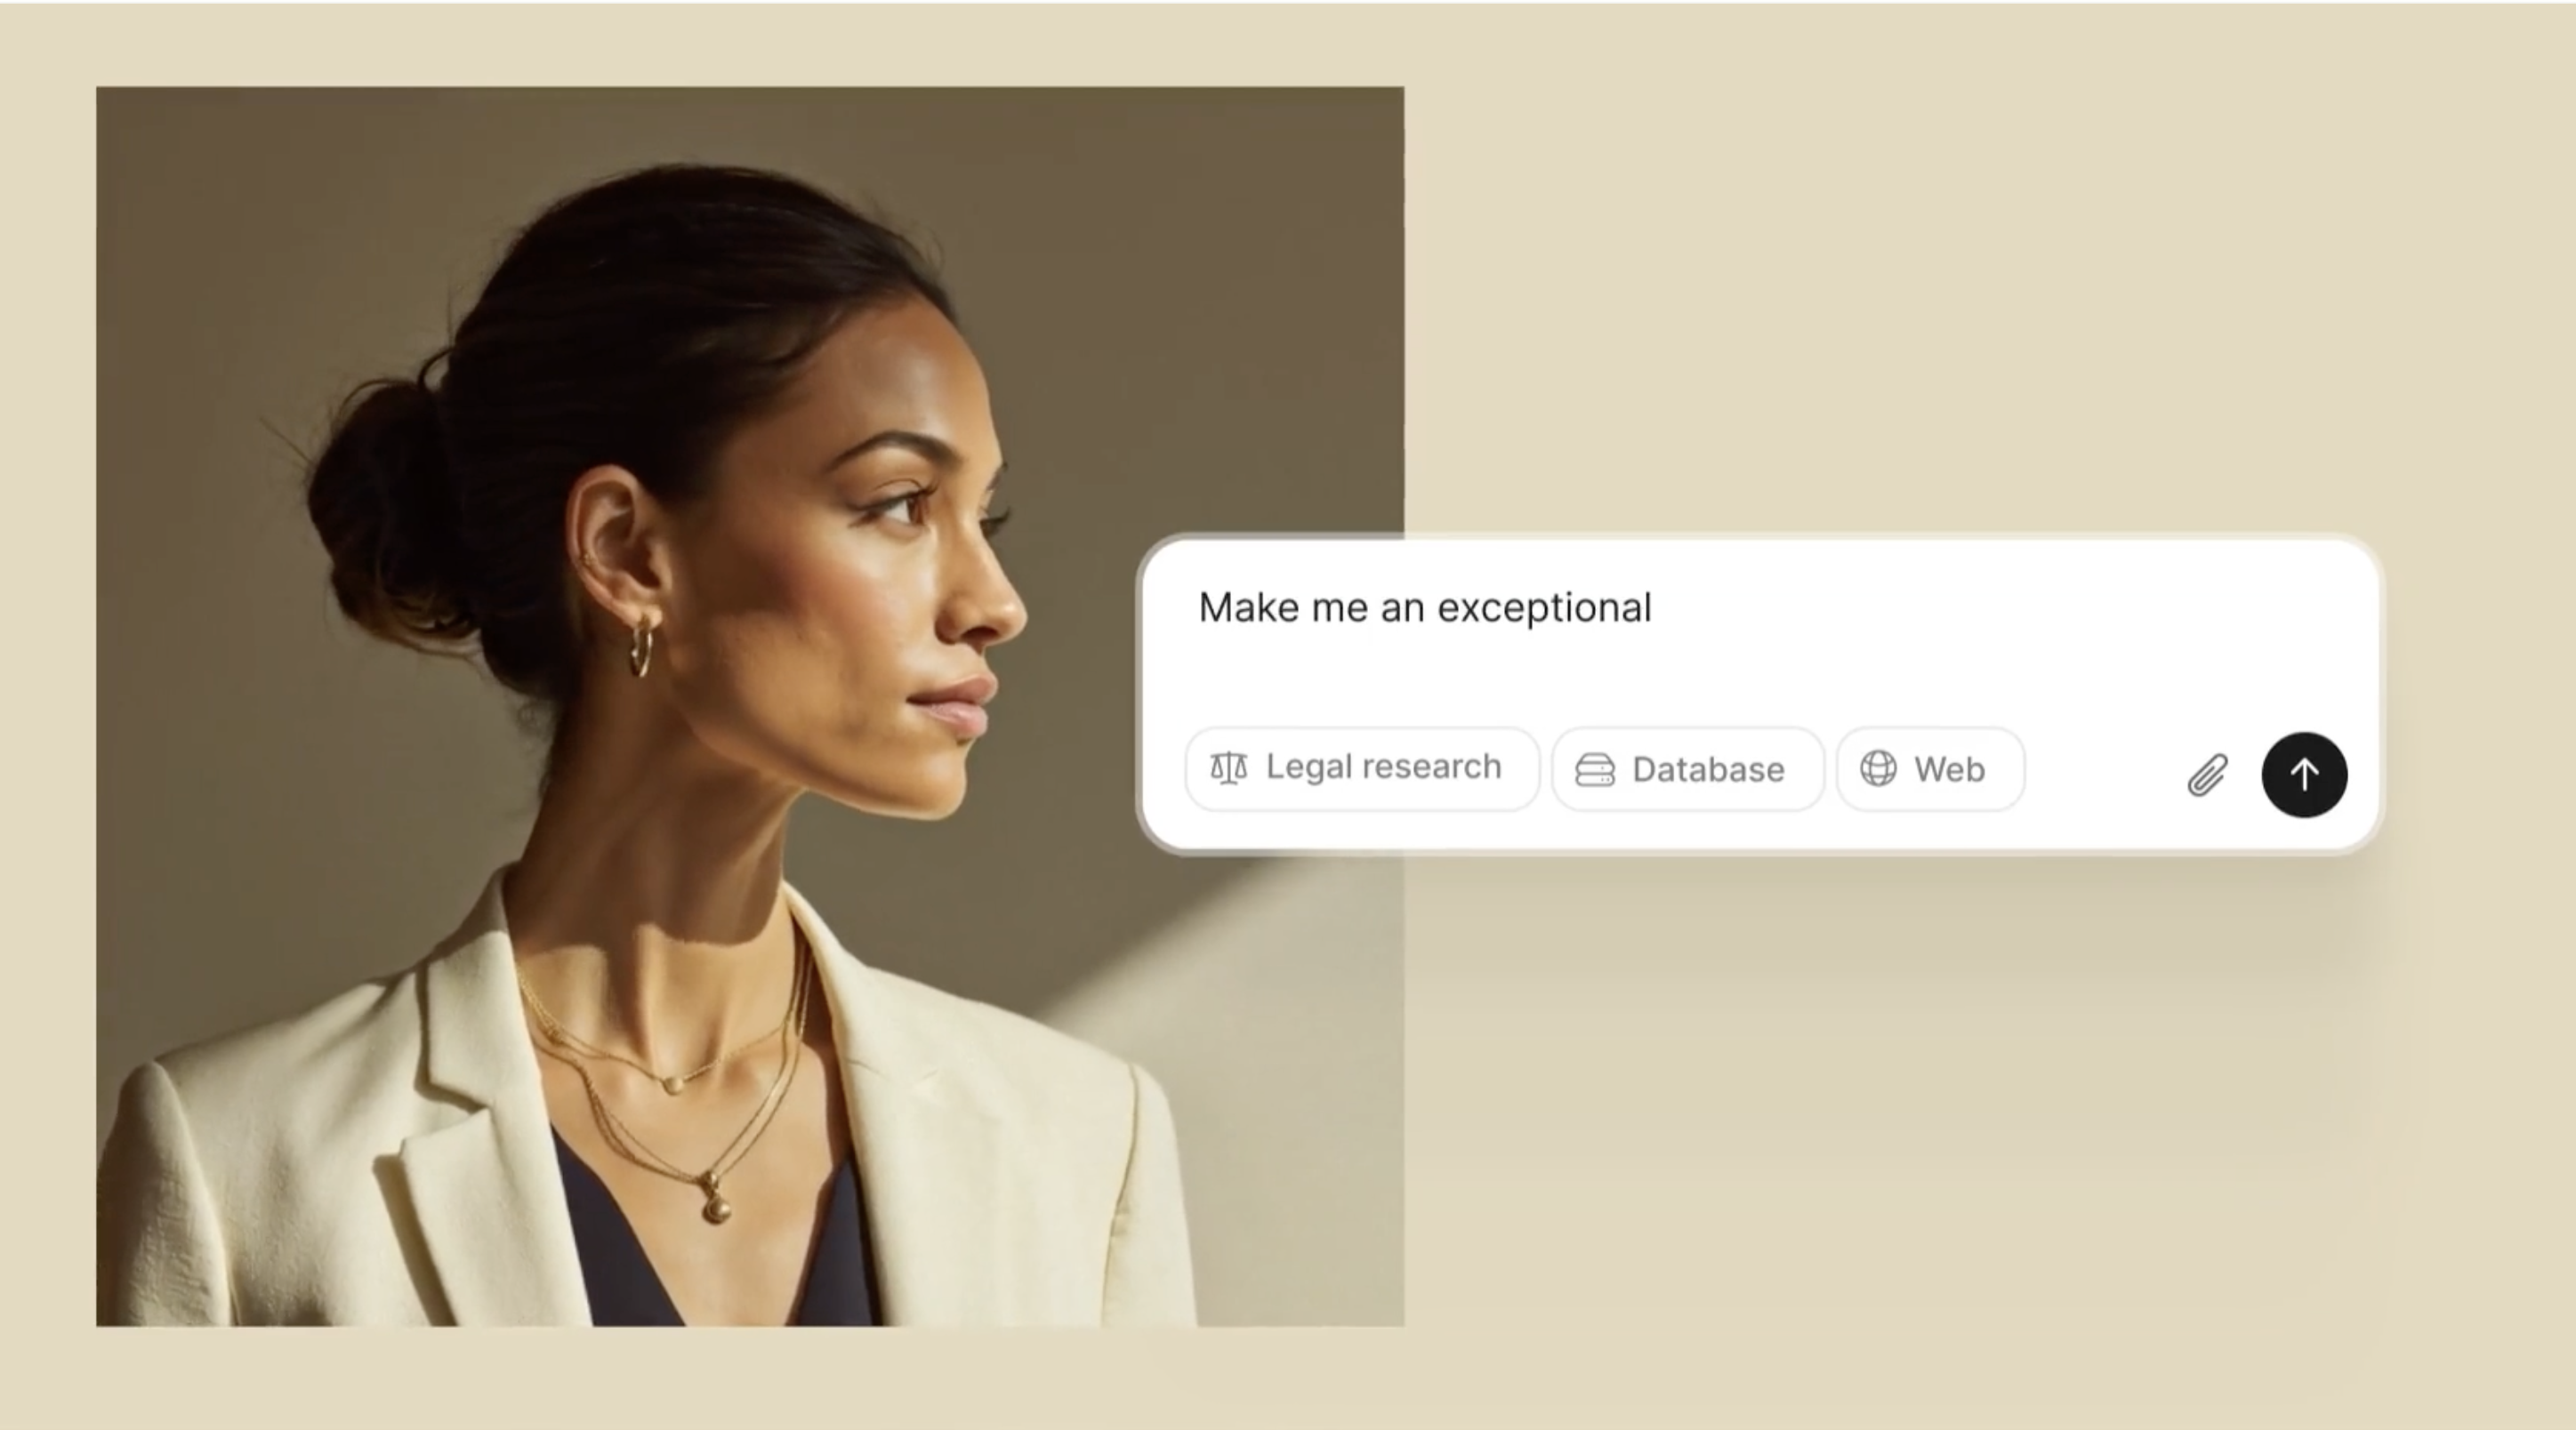Toggle the Legal research source chip

1362,769
